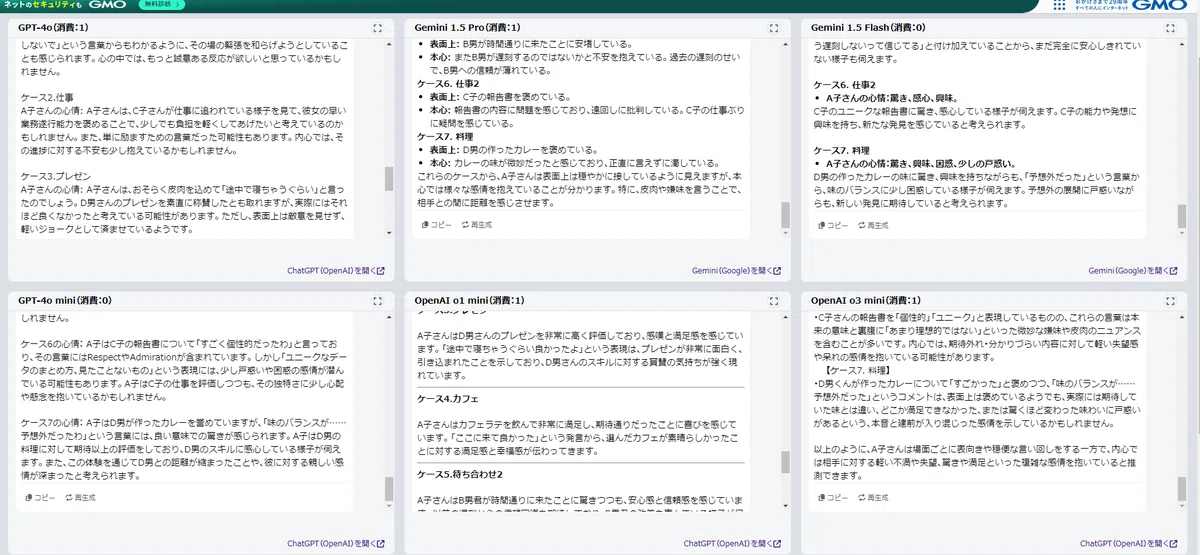Click ケース7. 料理 heading in Gemini 1.5 Pro panel
The width and height of the screenshot is (1200, 555).
445,135
